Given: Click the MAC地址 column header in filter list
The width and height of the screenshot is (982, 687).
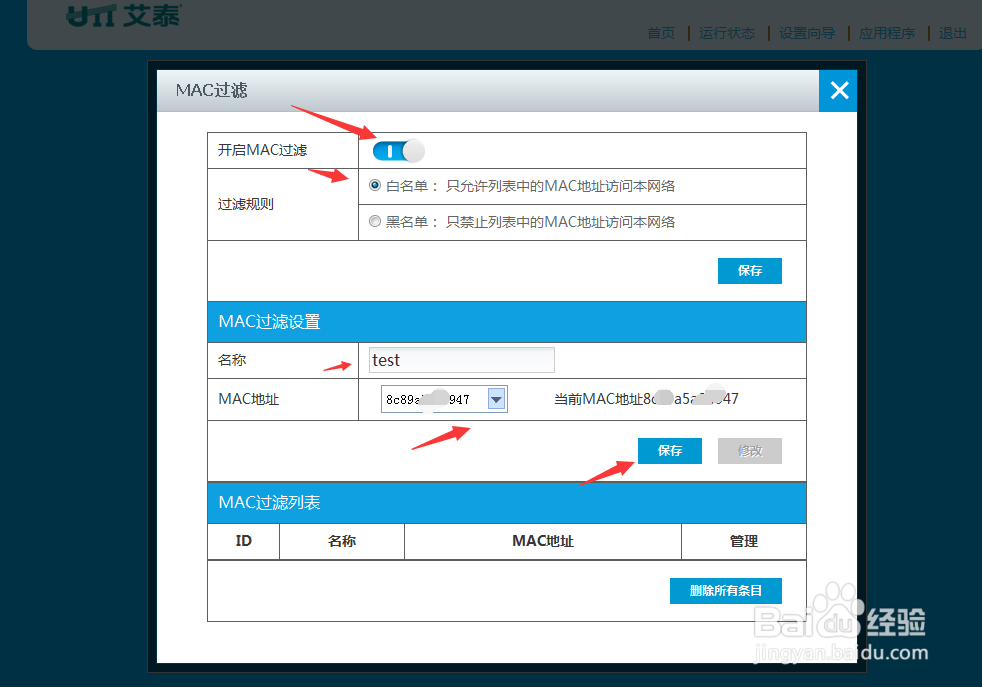Looking at the screenshot, I should (543, 541).
